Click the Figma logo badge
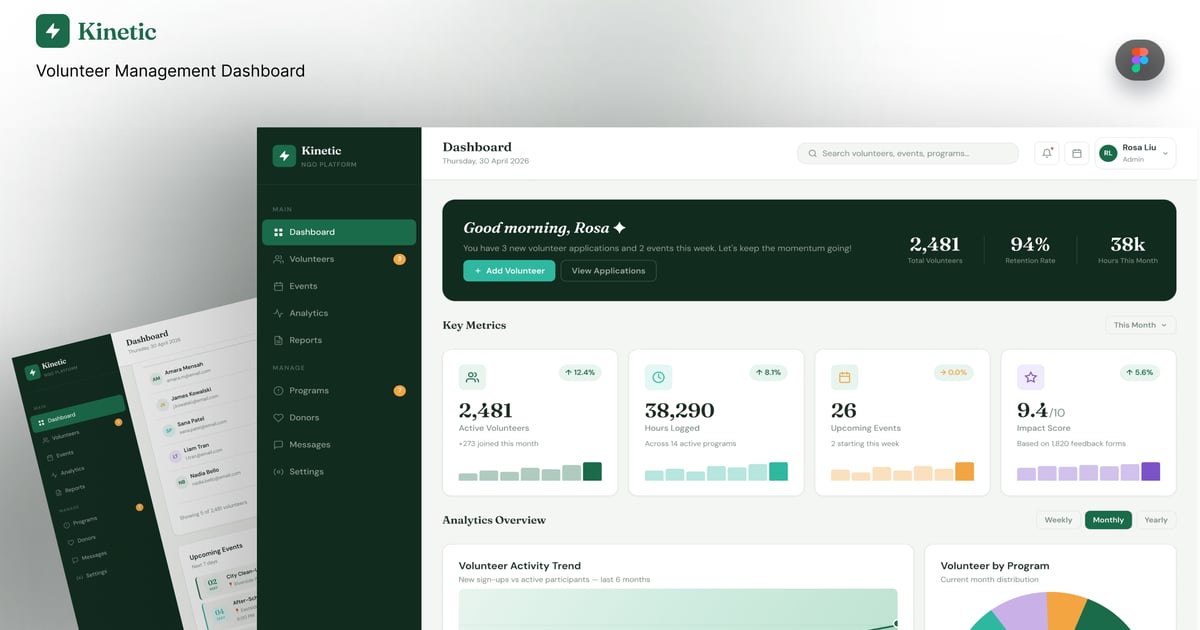This screenshot has height=630, width=1200. pos(1140,60)
